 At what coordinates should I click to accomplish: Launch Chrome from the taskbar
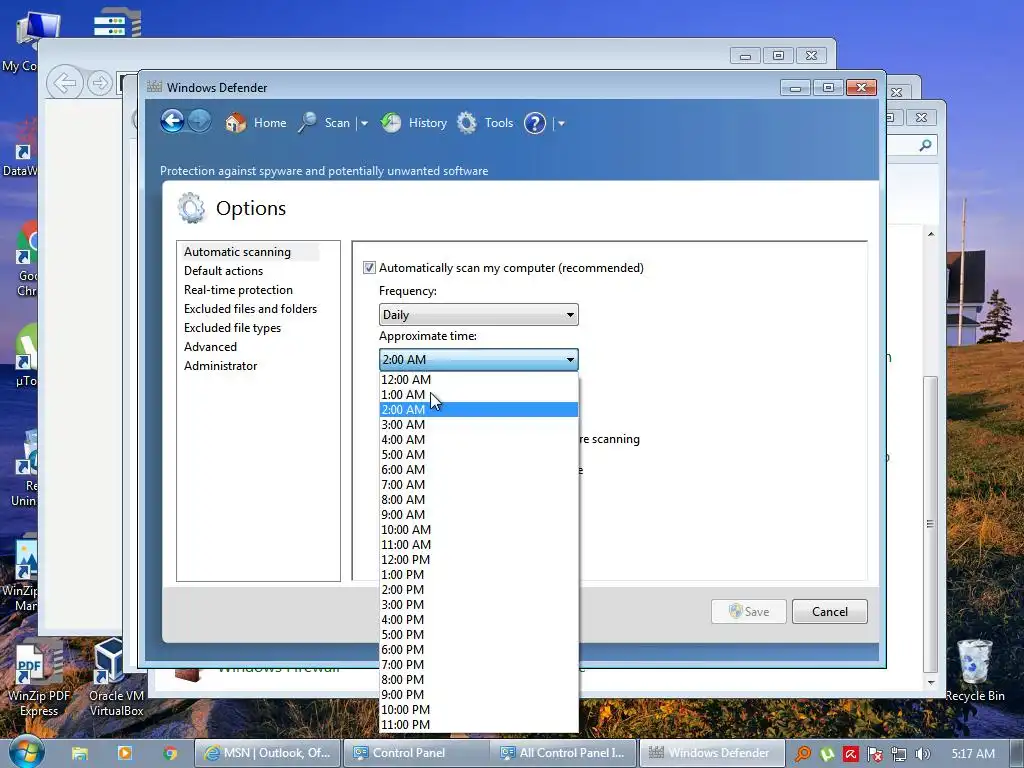click(x=170, y=754)
